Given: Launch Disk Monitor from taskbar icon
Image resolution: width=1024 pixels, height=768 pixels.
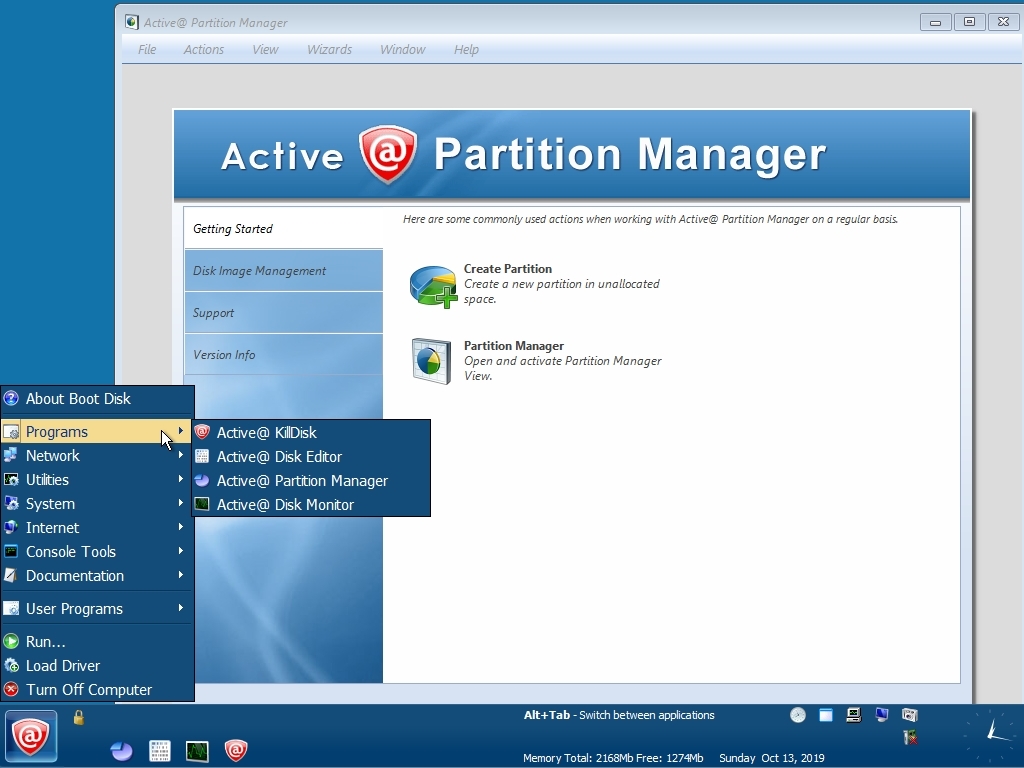Looking at the screenshot, I should pos(197,751).
